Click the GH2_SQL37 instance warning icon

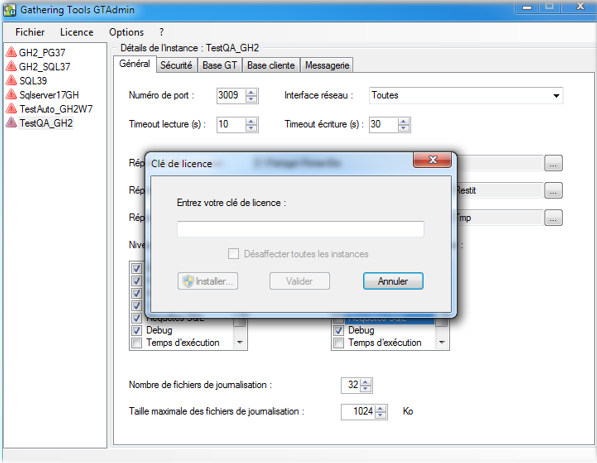click(11, 66)
